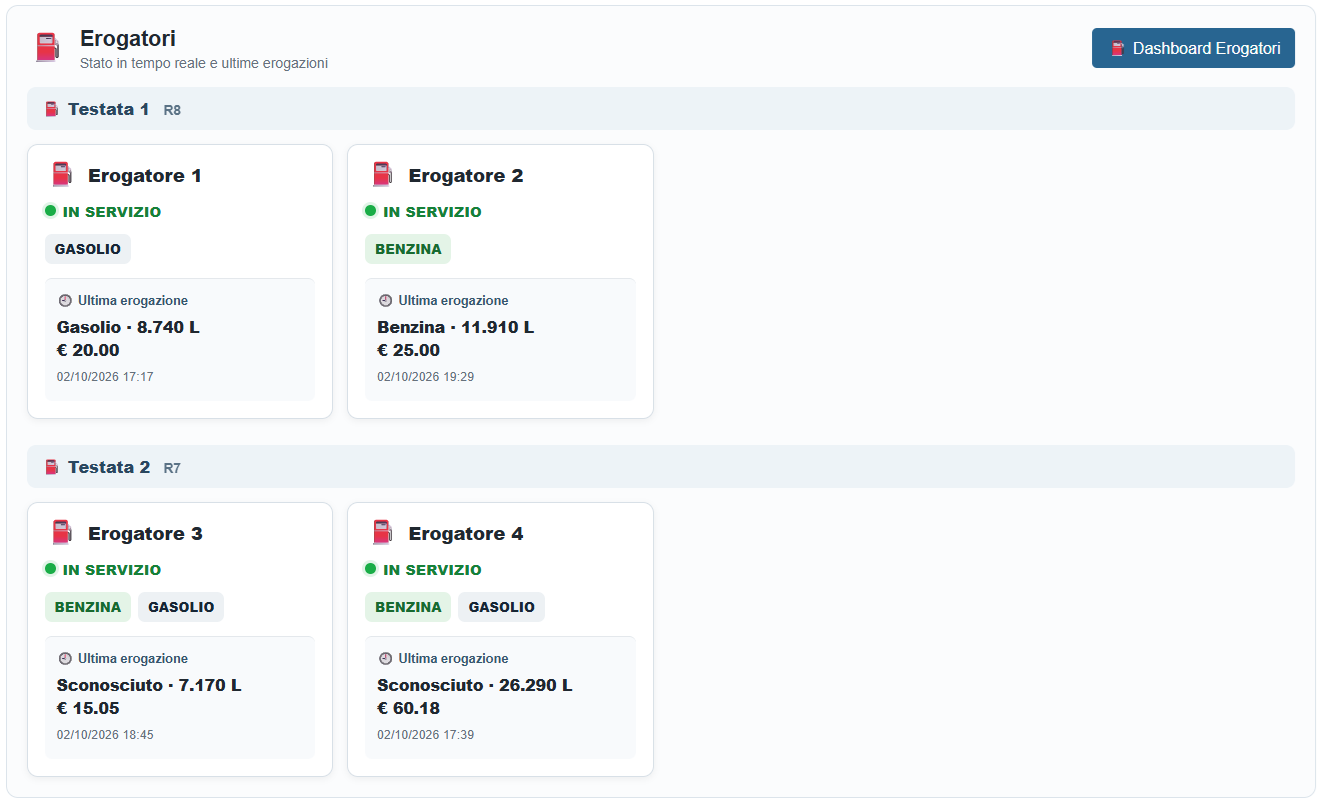Select the GASOLIO tag on Erogatore 1
This screenshot has height=805, width=1324.
(x=88, y=249)
